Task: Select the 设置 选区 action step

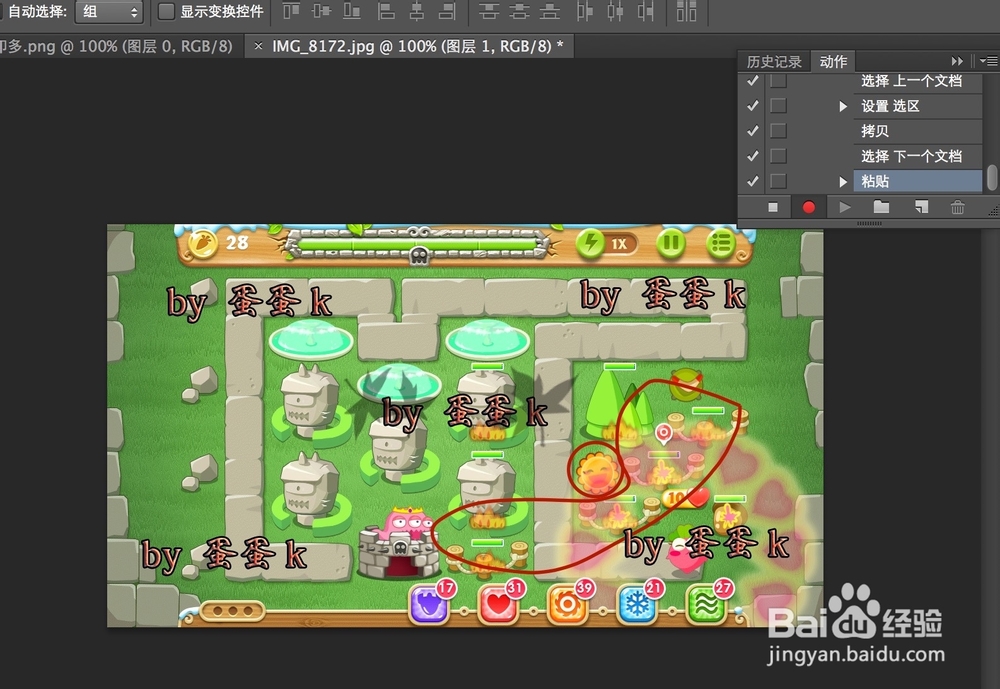Action: (x=918, y=106)
